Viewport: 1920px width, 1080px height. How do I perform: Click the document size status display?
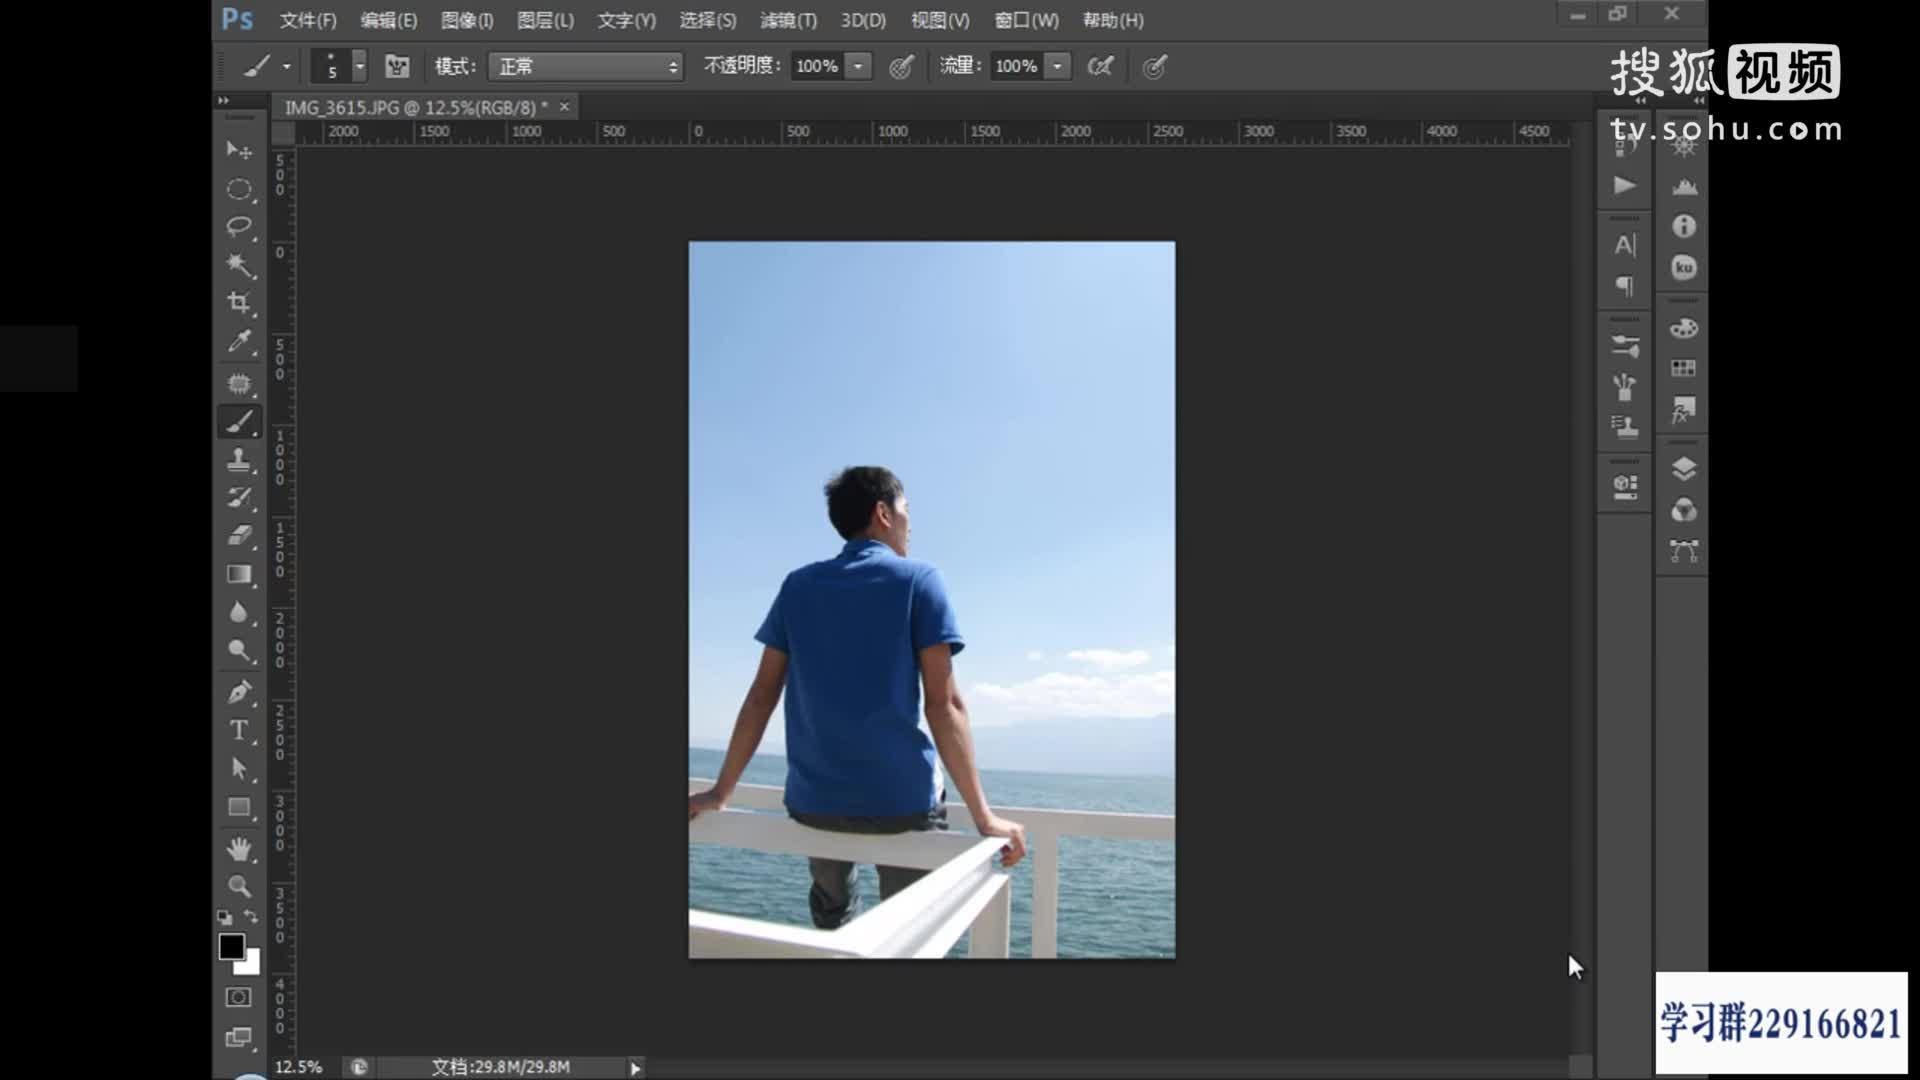[x=500, y=1067]
